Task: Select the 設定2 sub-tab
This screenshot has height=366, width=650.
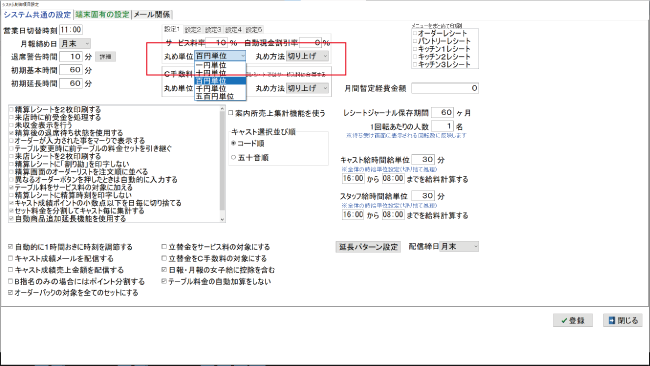Action: [x=193, y=30]
